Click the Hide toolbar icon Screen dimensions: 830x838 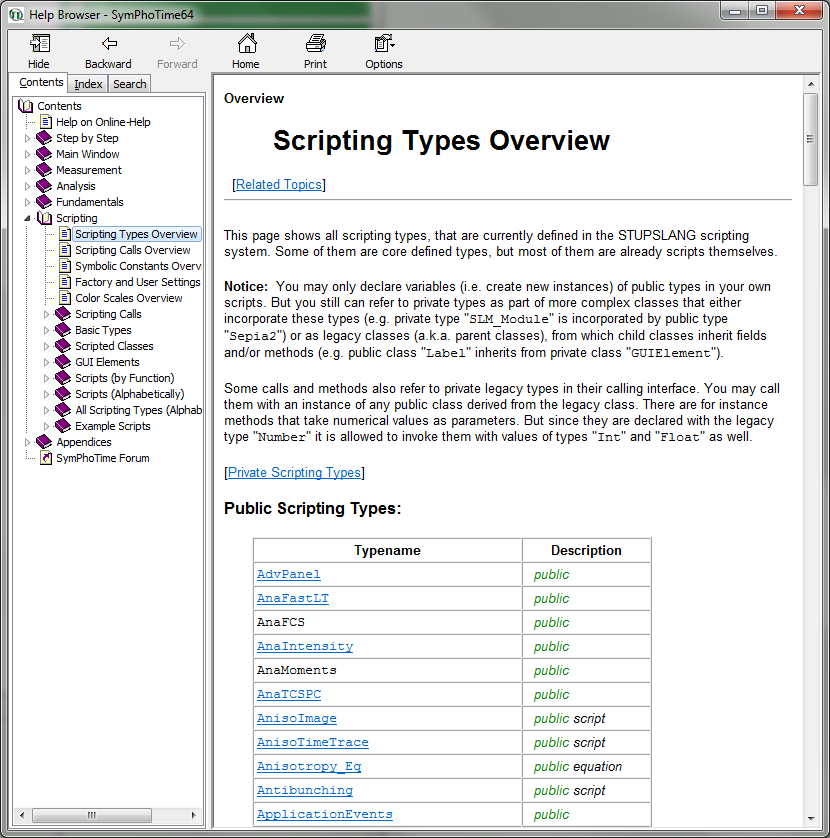[39, 45]
